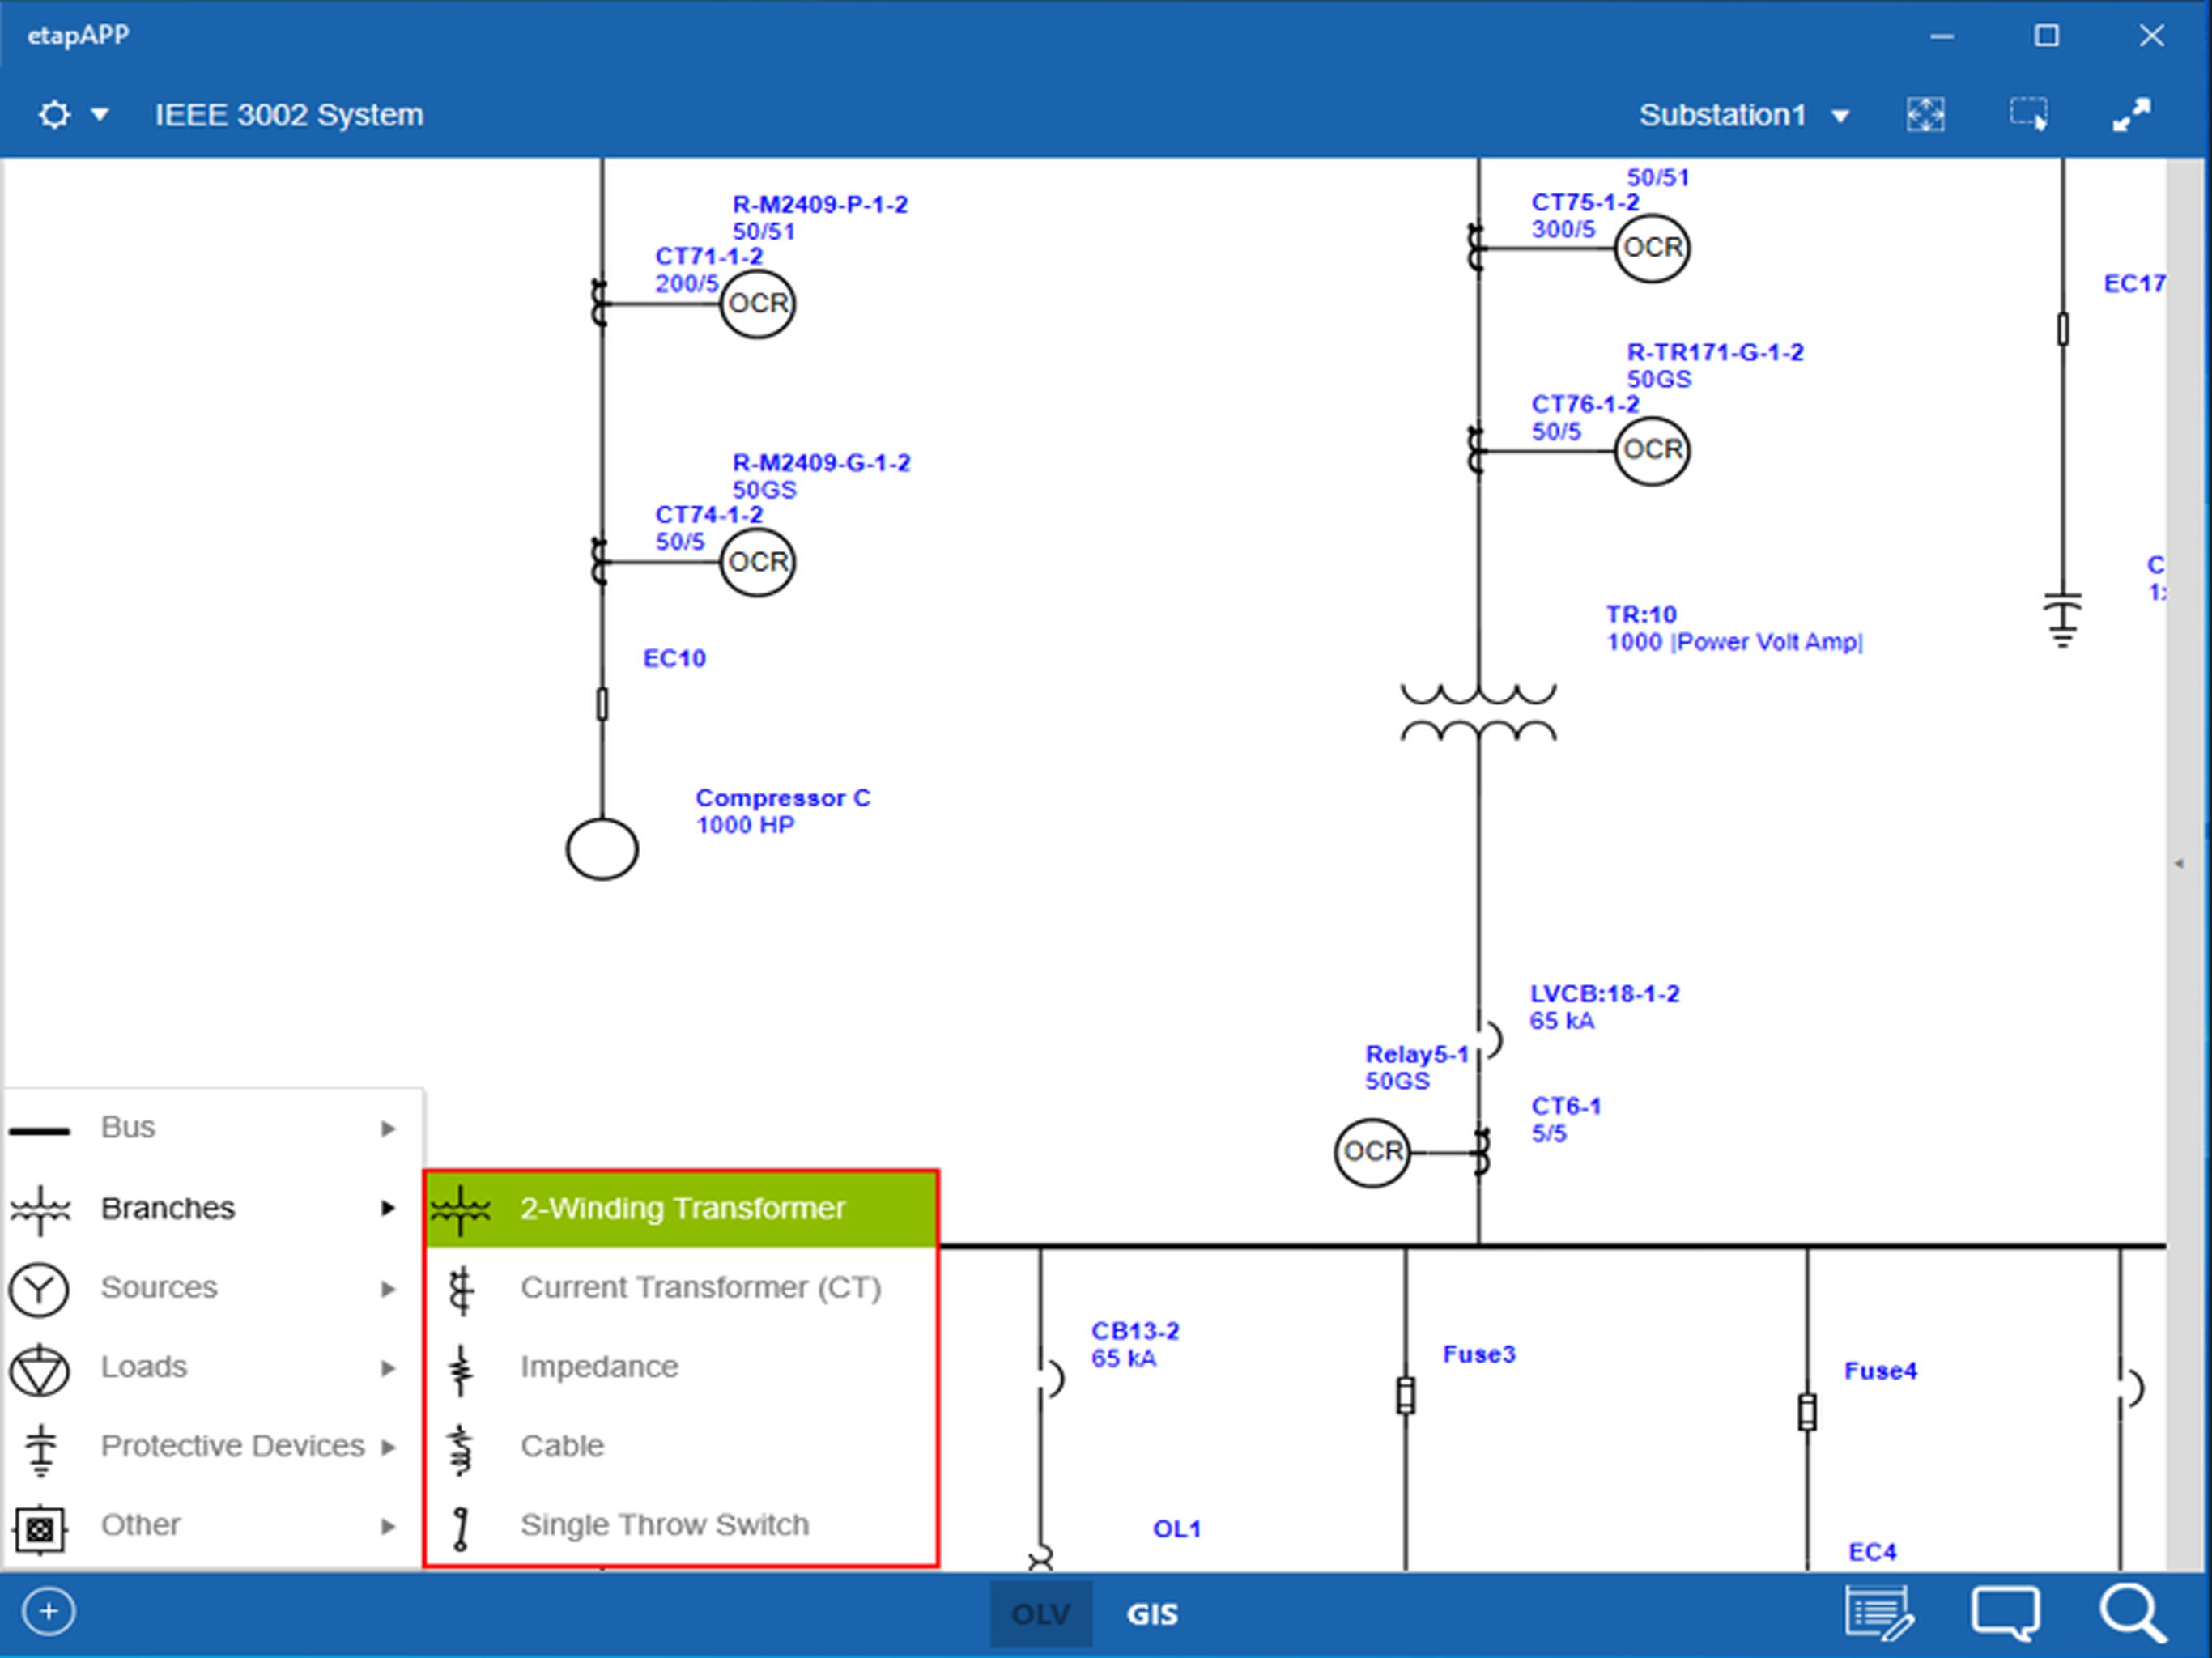Click the rectangle area select icon
The image size is (2212, 1658).
point(2028,115)
